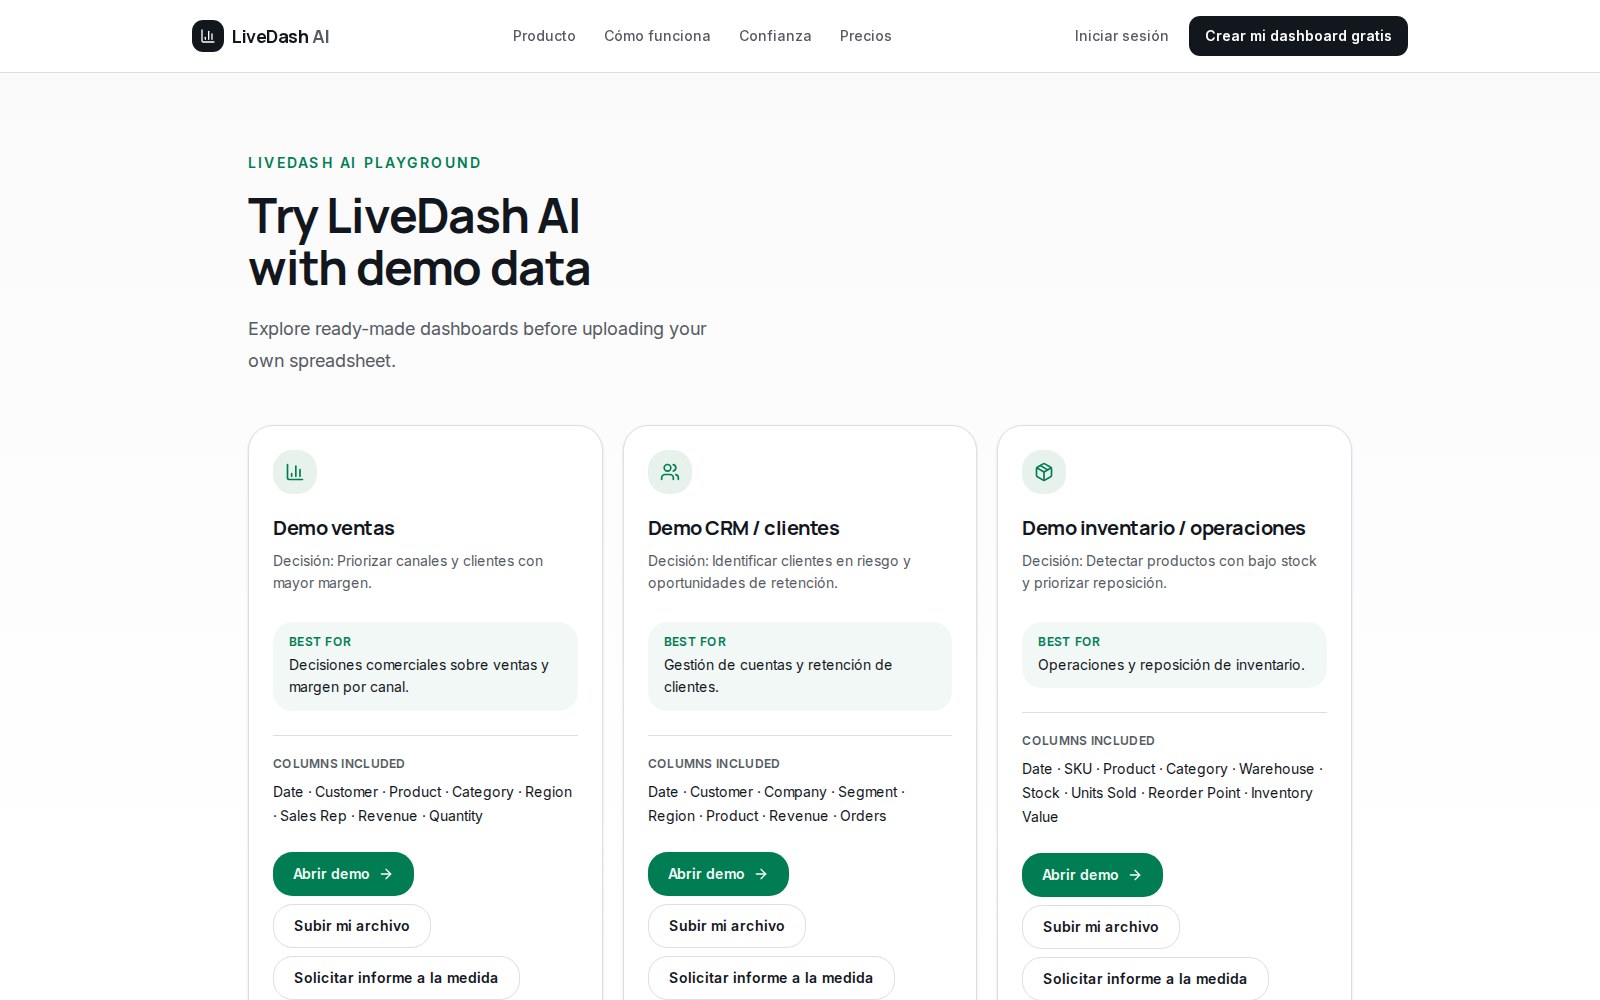
Task: Click the column list containing 'Sales Rep · Revenue'
Action: 423,804
